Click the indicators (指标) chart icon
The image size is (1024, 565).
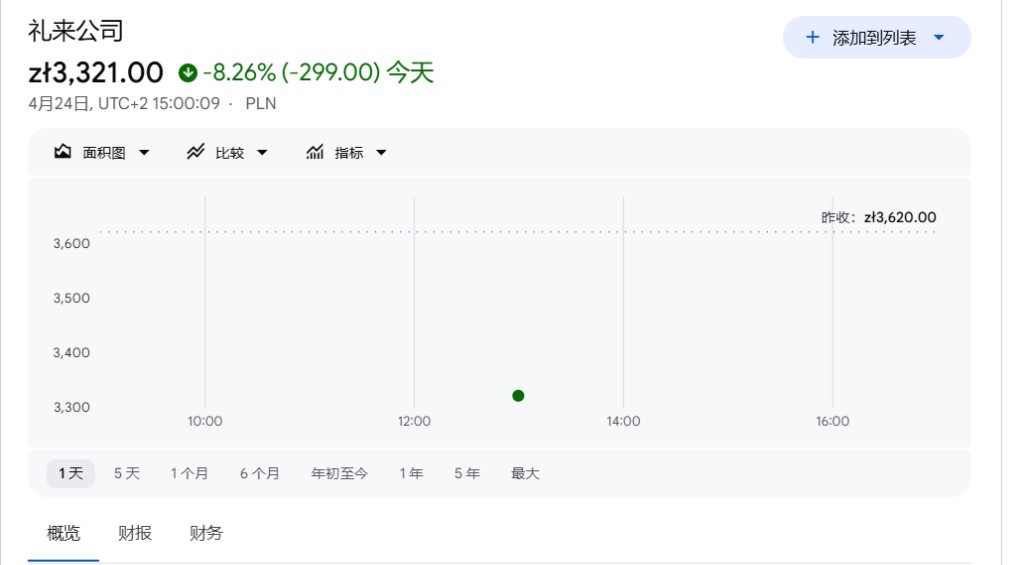pos(315,153)
